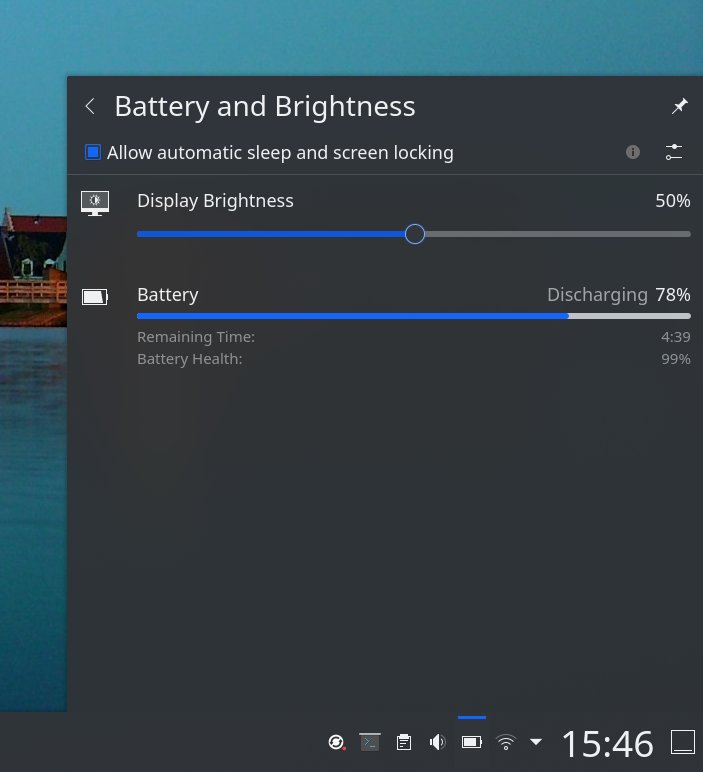Screen dimensions: 703x772
Task: Click the 78% battery percentage
Action: click(672, 295)
